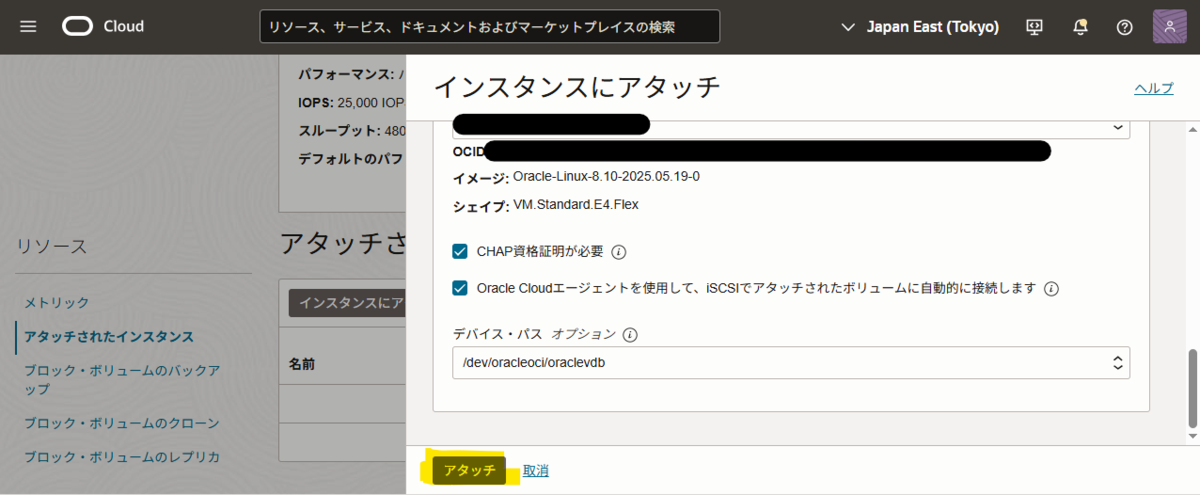Viewport: 1200px width, 495px height.
Task: Click the リソース heading
Action: point(51,246)
